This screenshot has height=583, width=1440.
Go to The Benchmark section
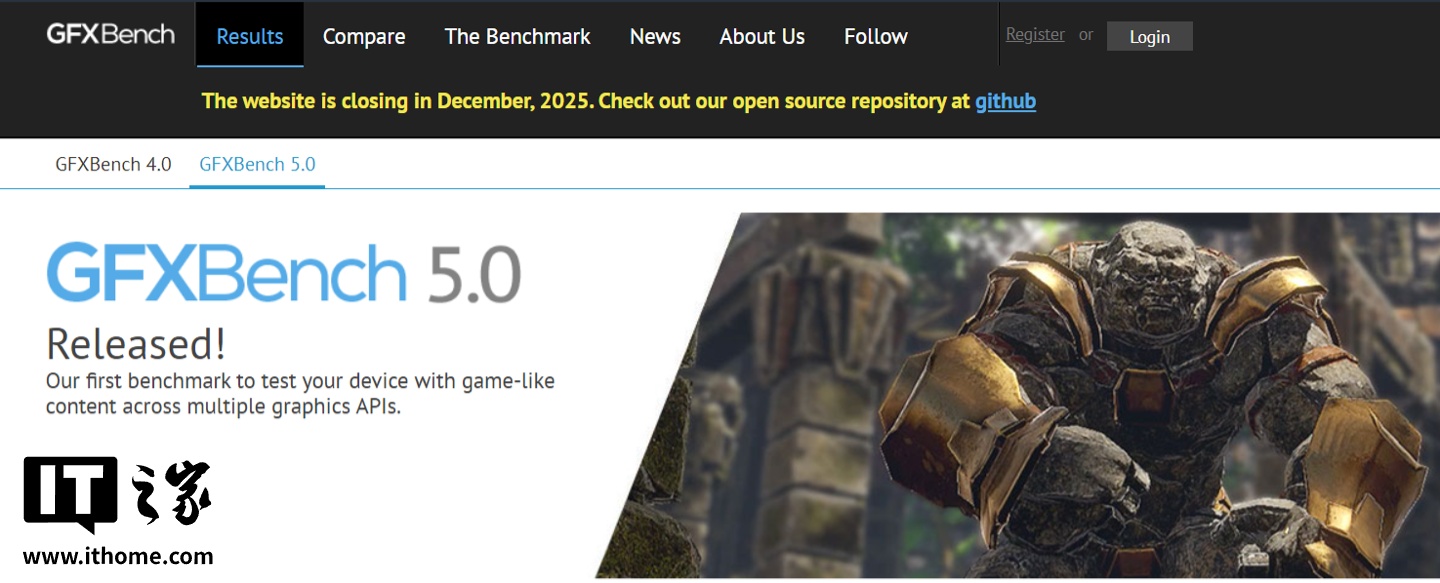click(517, 36)
